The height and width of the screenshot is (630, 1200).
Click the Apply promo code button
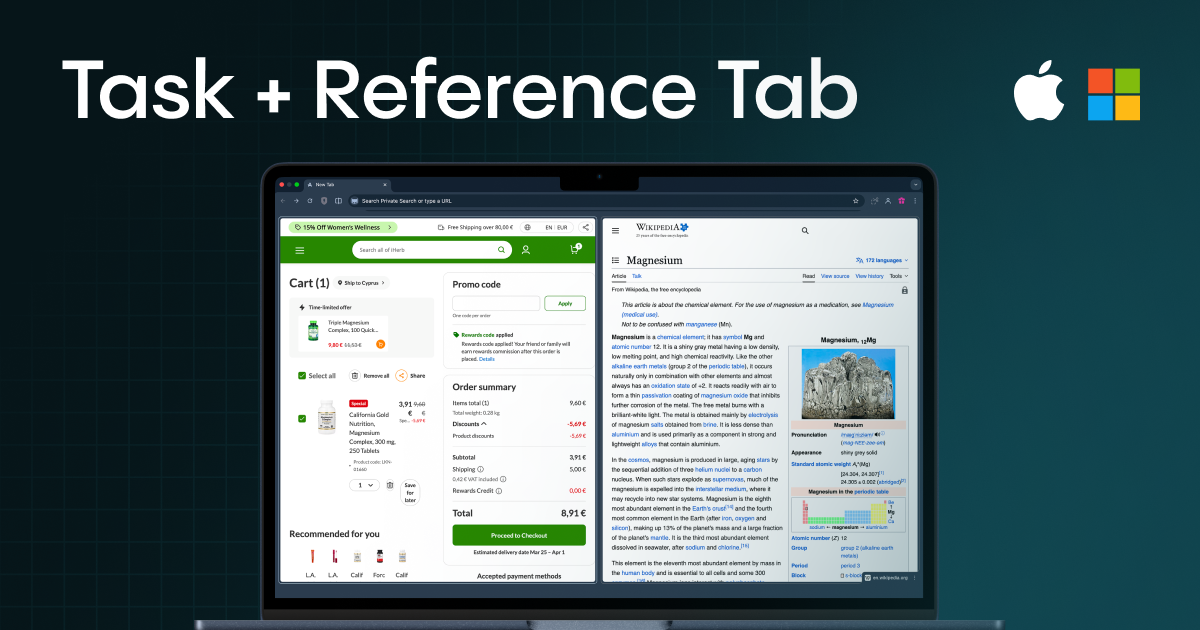point(565,303)
